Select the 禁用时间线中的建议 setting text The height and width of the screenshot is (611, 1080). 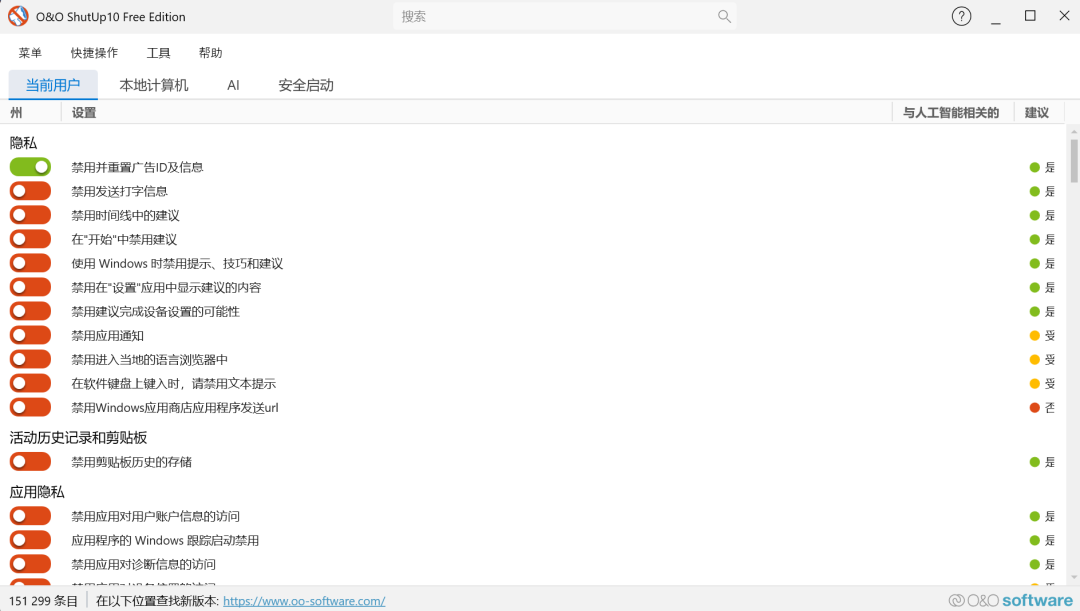pos(125,216)
